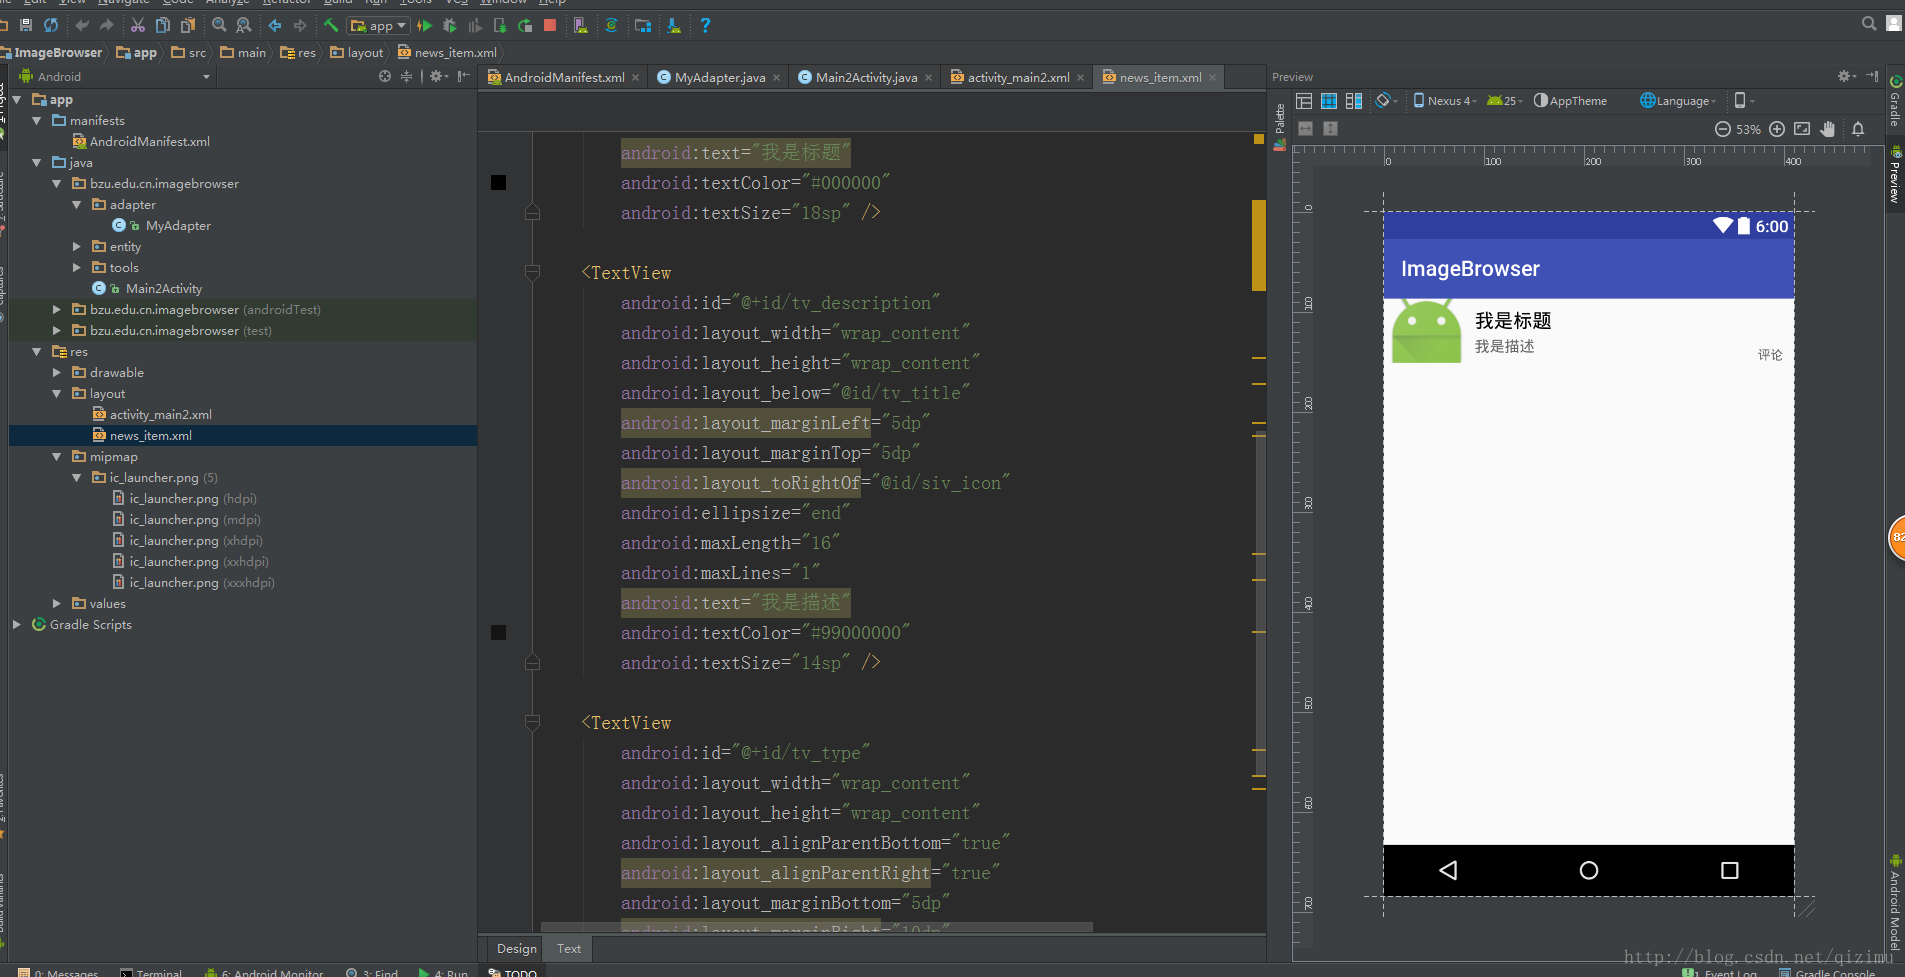This screenshot has height=977, width=1905.
Task: Click the Redo arrow icon
Action: (x=107, y=25)
